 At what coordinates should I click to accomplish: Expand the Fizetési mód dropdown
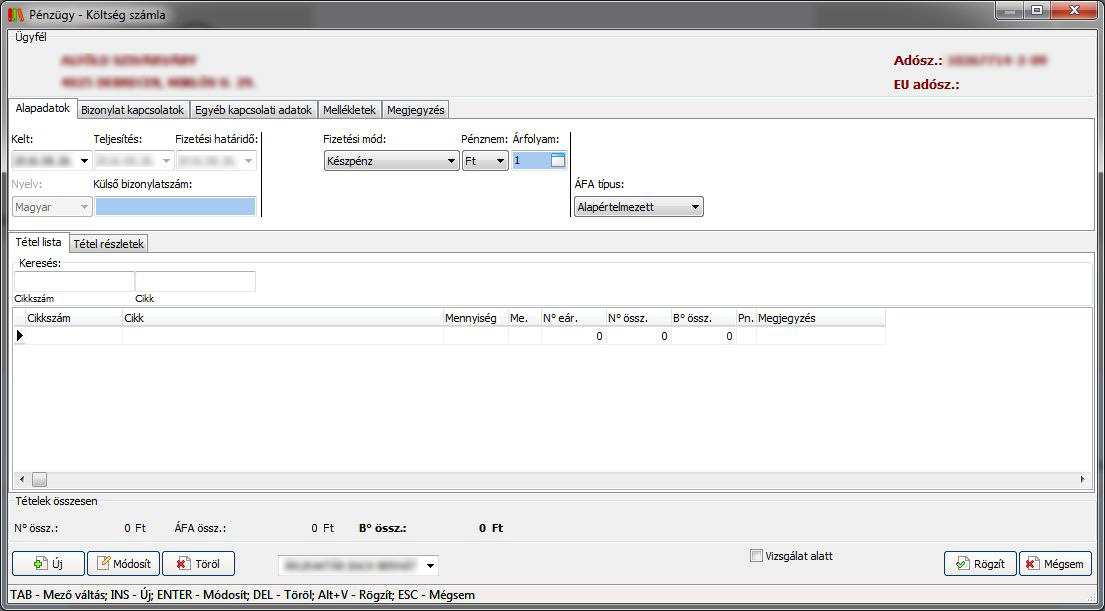451,161
